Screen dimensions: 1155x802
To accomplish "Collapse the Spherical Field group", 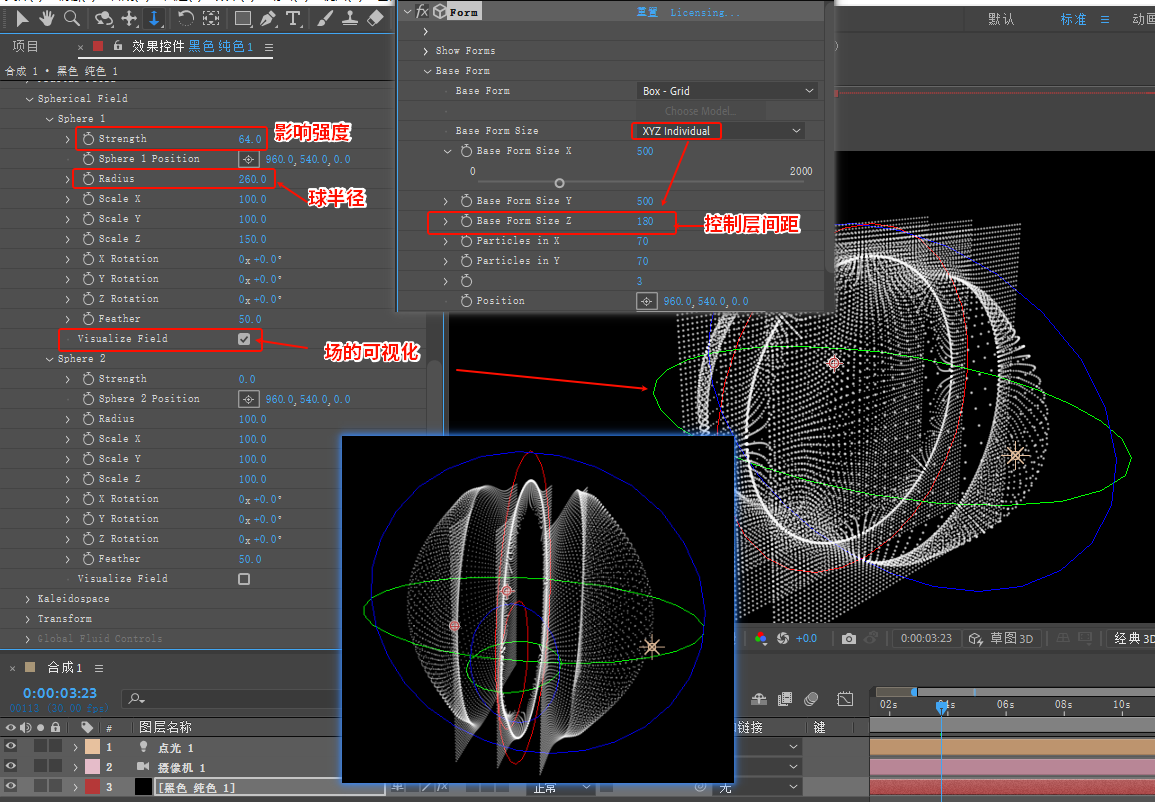I will click(x=29, y=99).
